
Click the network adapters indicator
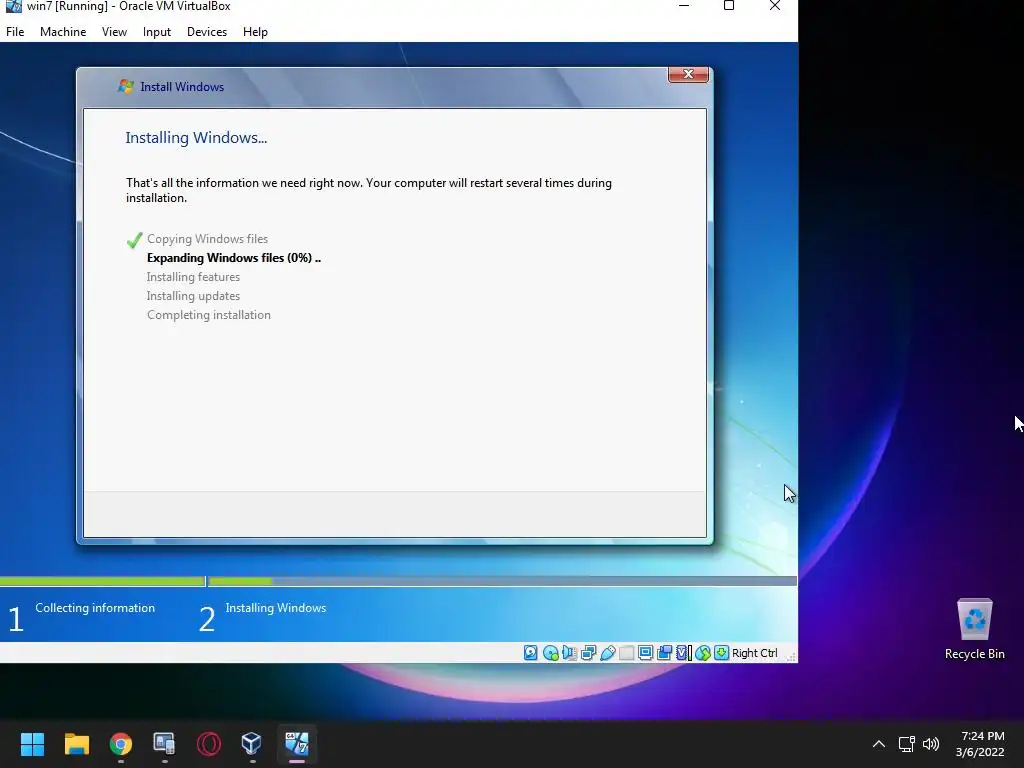point(588,652)
